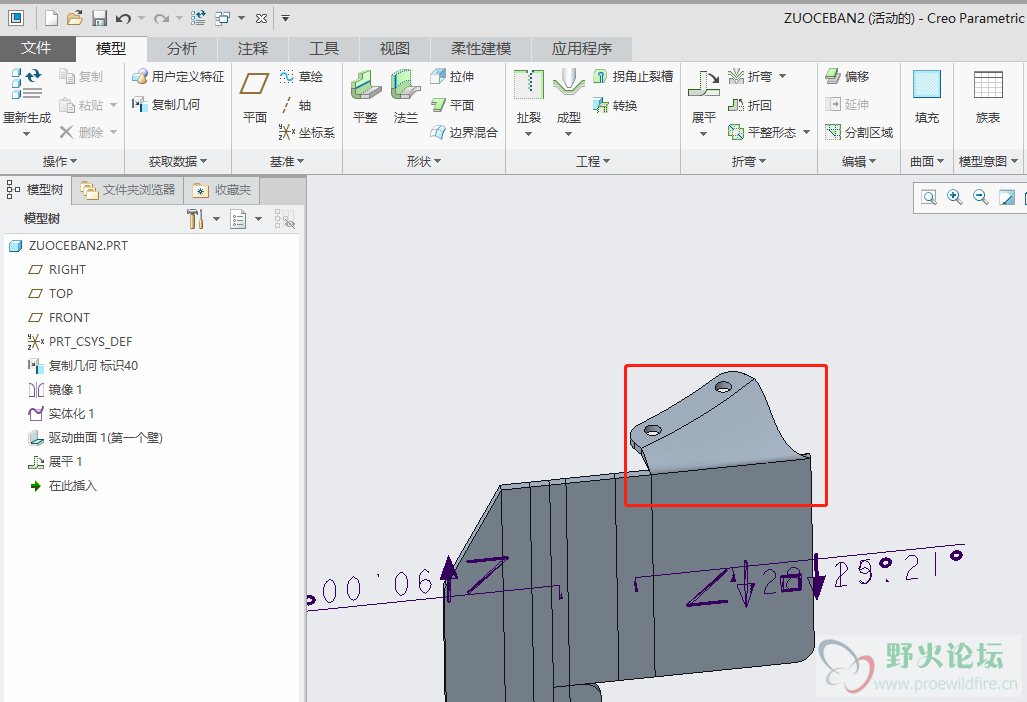Open the 文件 (File) menu
This screenshot has width=1027, height=702.
[x=37, y=48]
